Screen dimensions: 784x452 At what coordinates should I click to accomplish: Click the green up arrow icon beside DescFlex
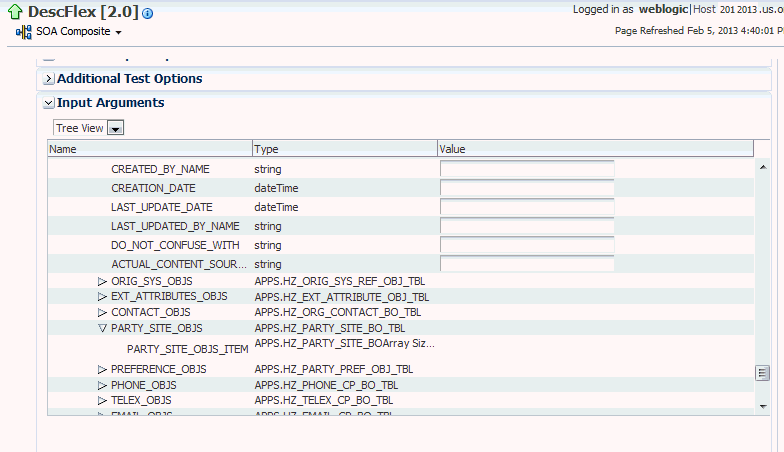(16, 12)
